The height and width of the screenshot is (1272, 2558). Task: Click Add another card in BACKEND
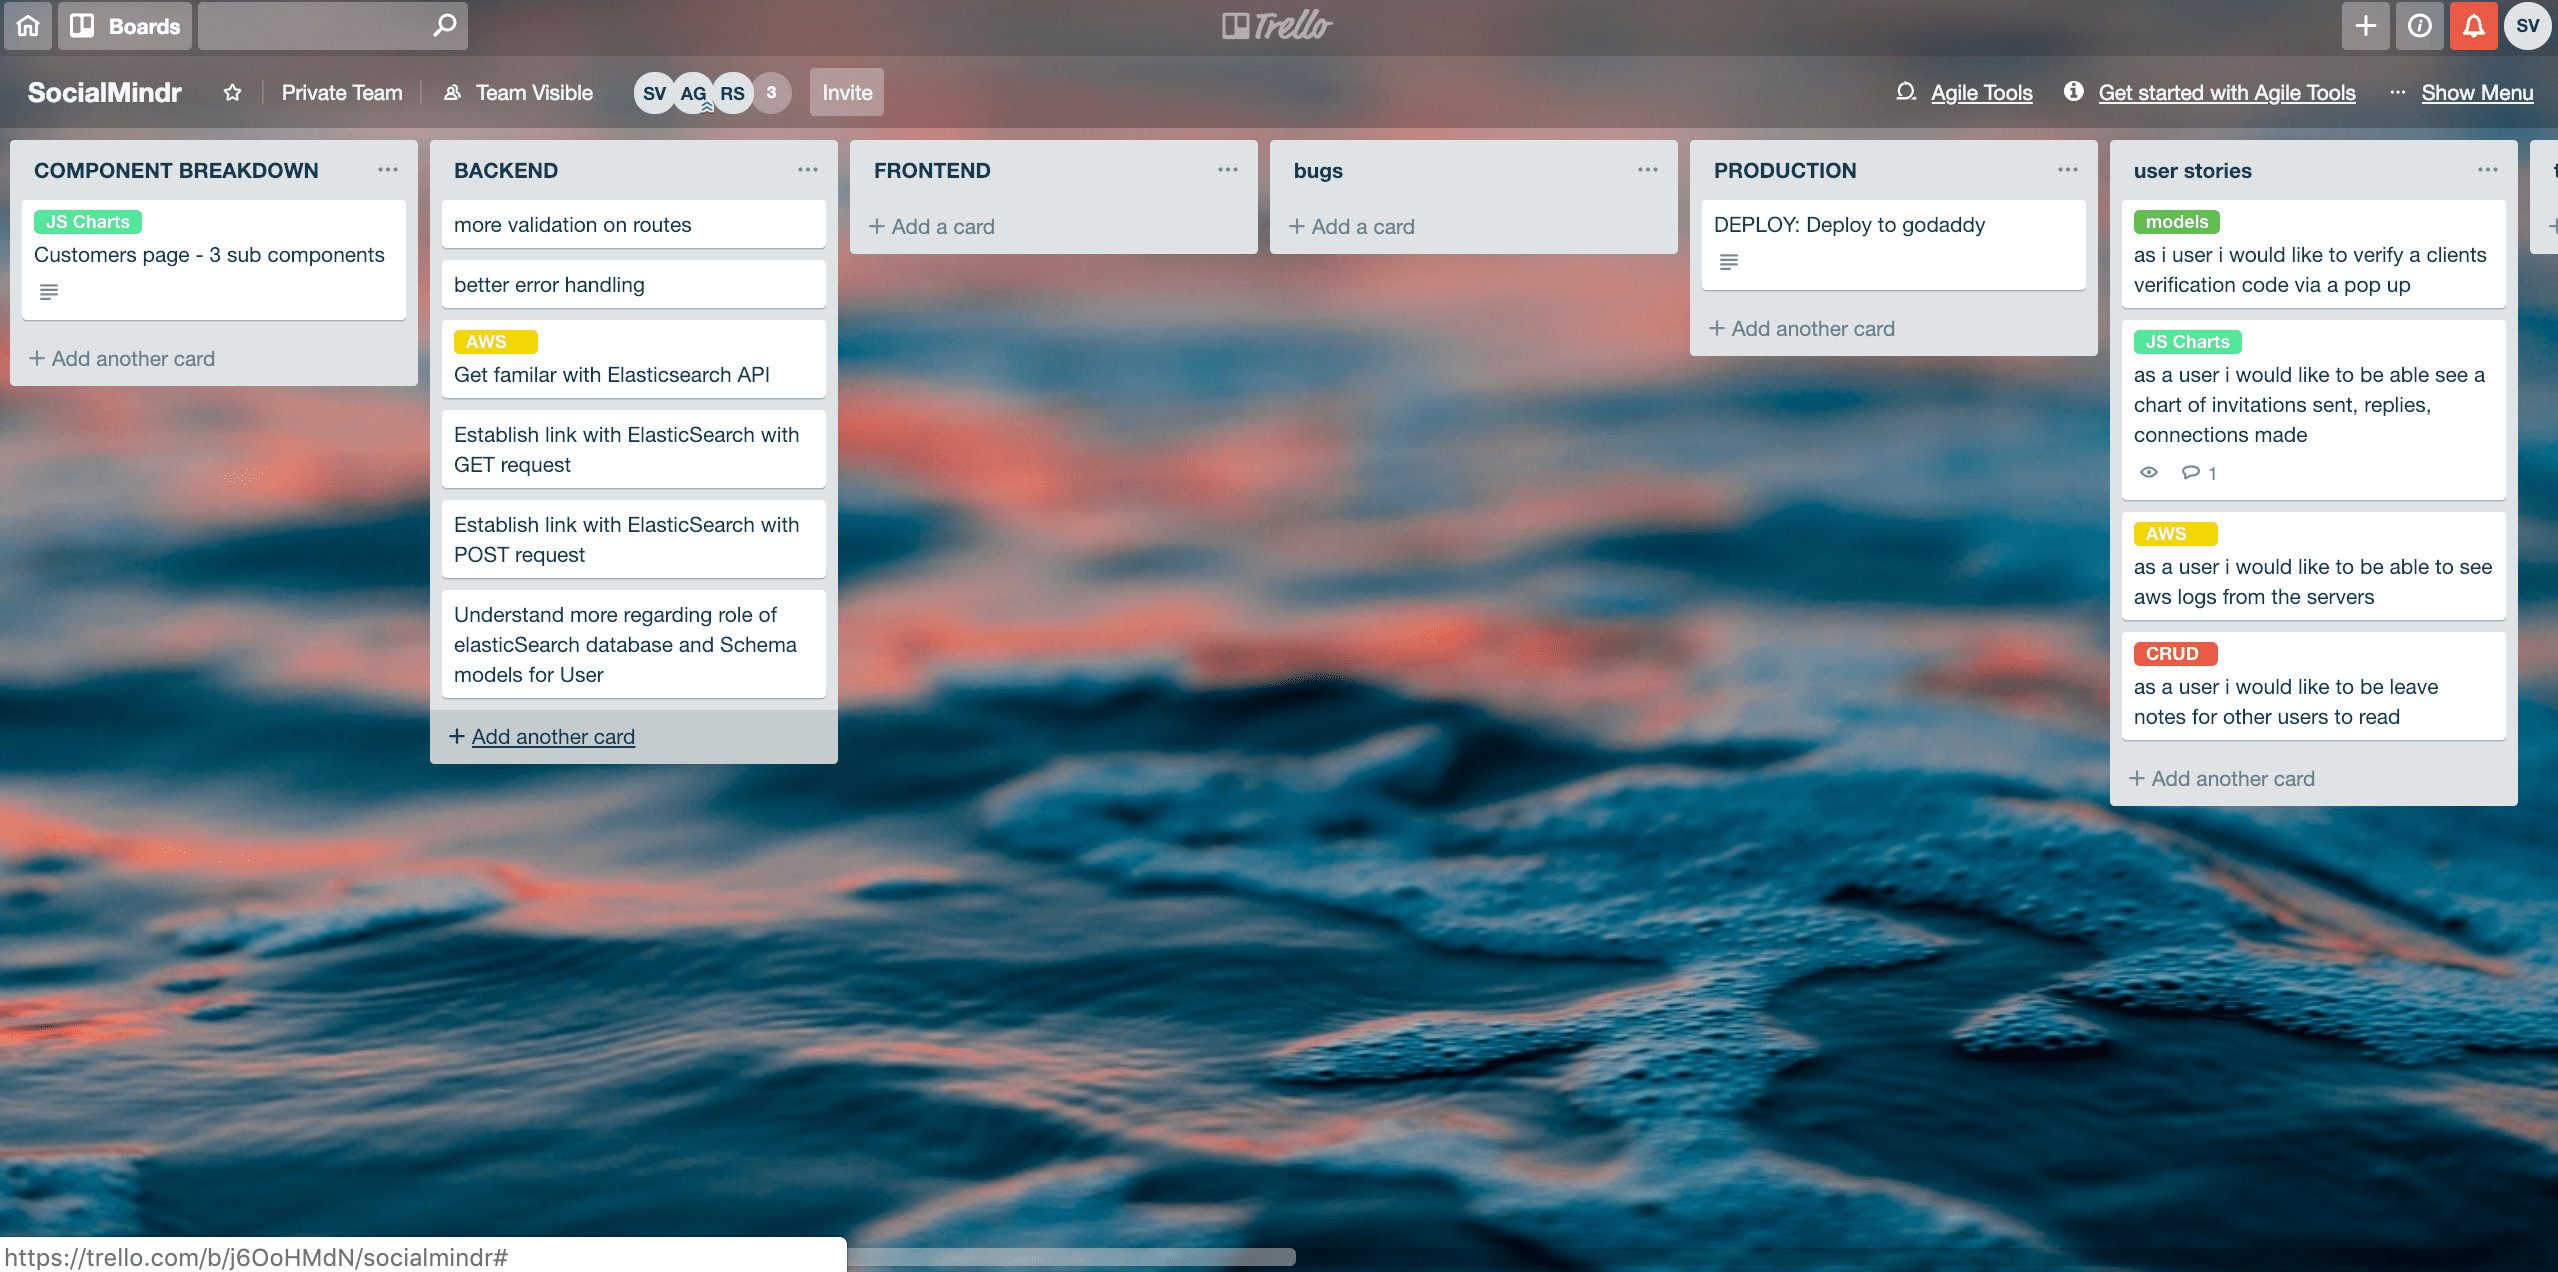pyautogui.click(x=552, y=737)
